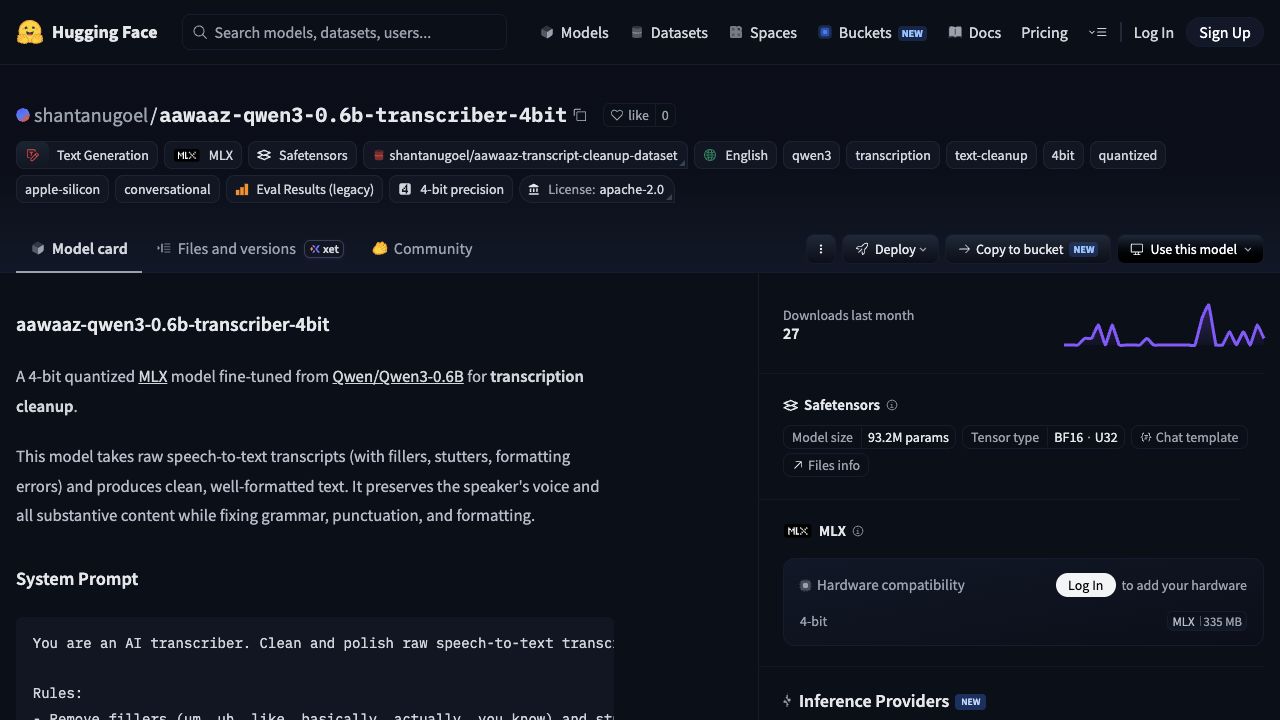
Task: Open the like count 0
Action: coord(665,115)
